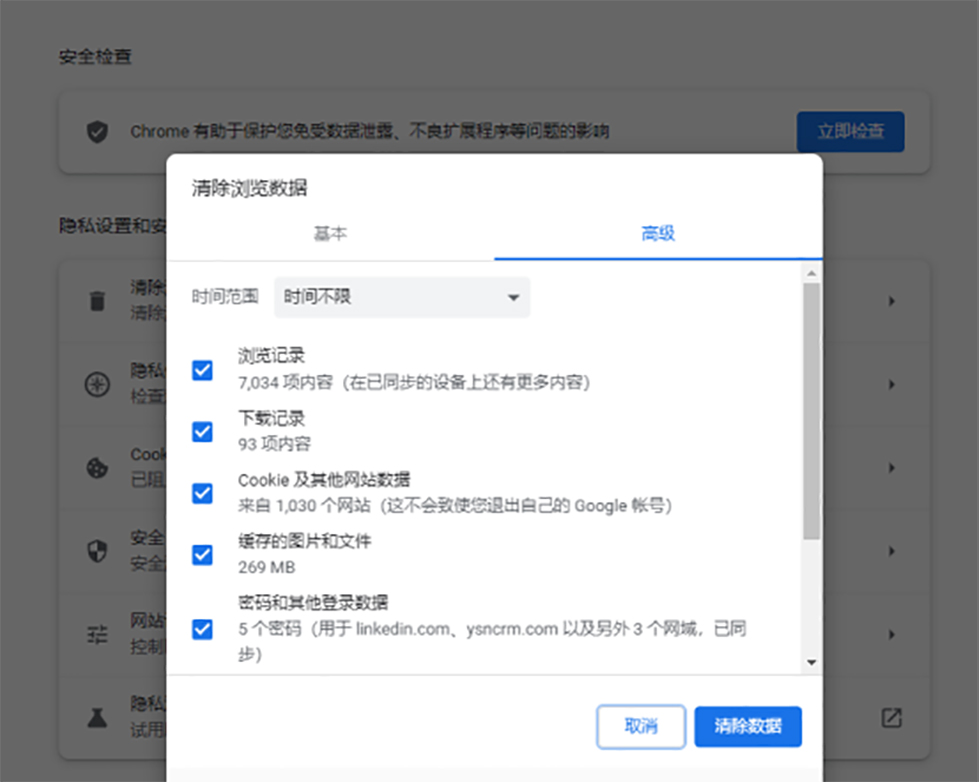
Task: Click the dialog scrollbar down arrow
Action: coord(811,662)
